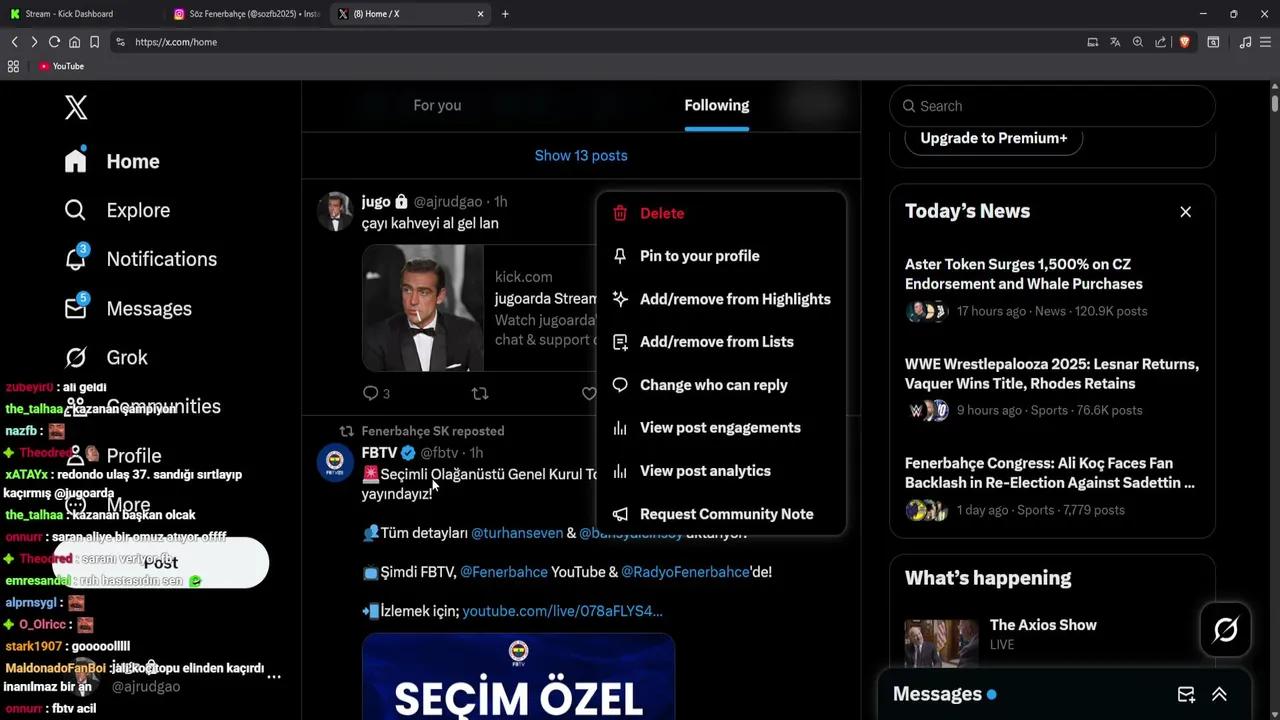Share this page using the share icon
1280x720 pixels.
(1161, 42)
